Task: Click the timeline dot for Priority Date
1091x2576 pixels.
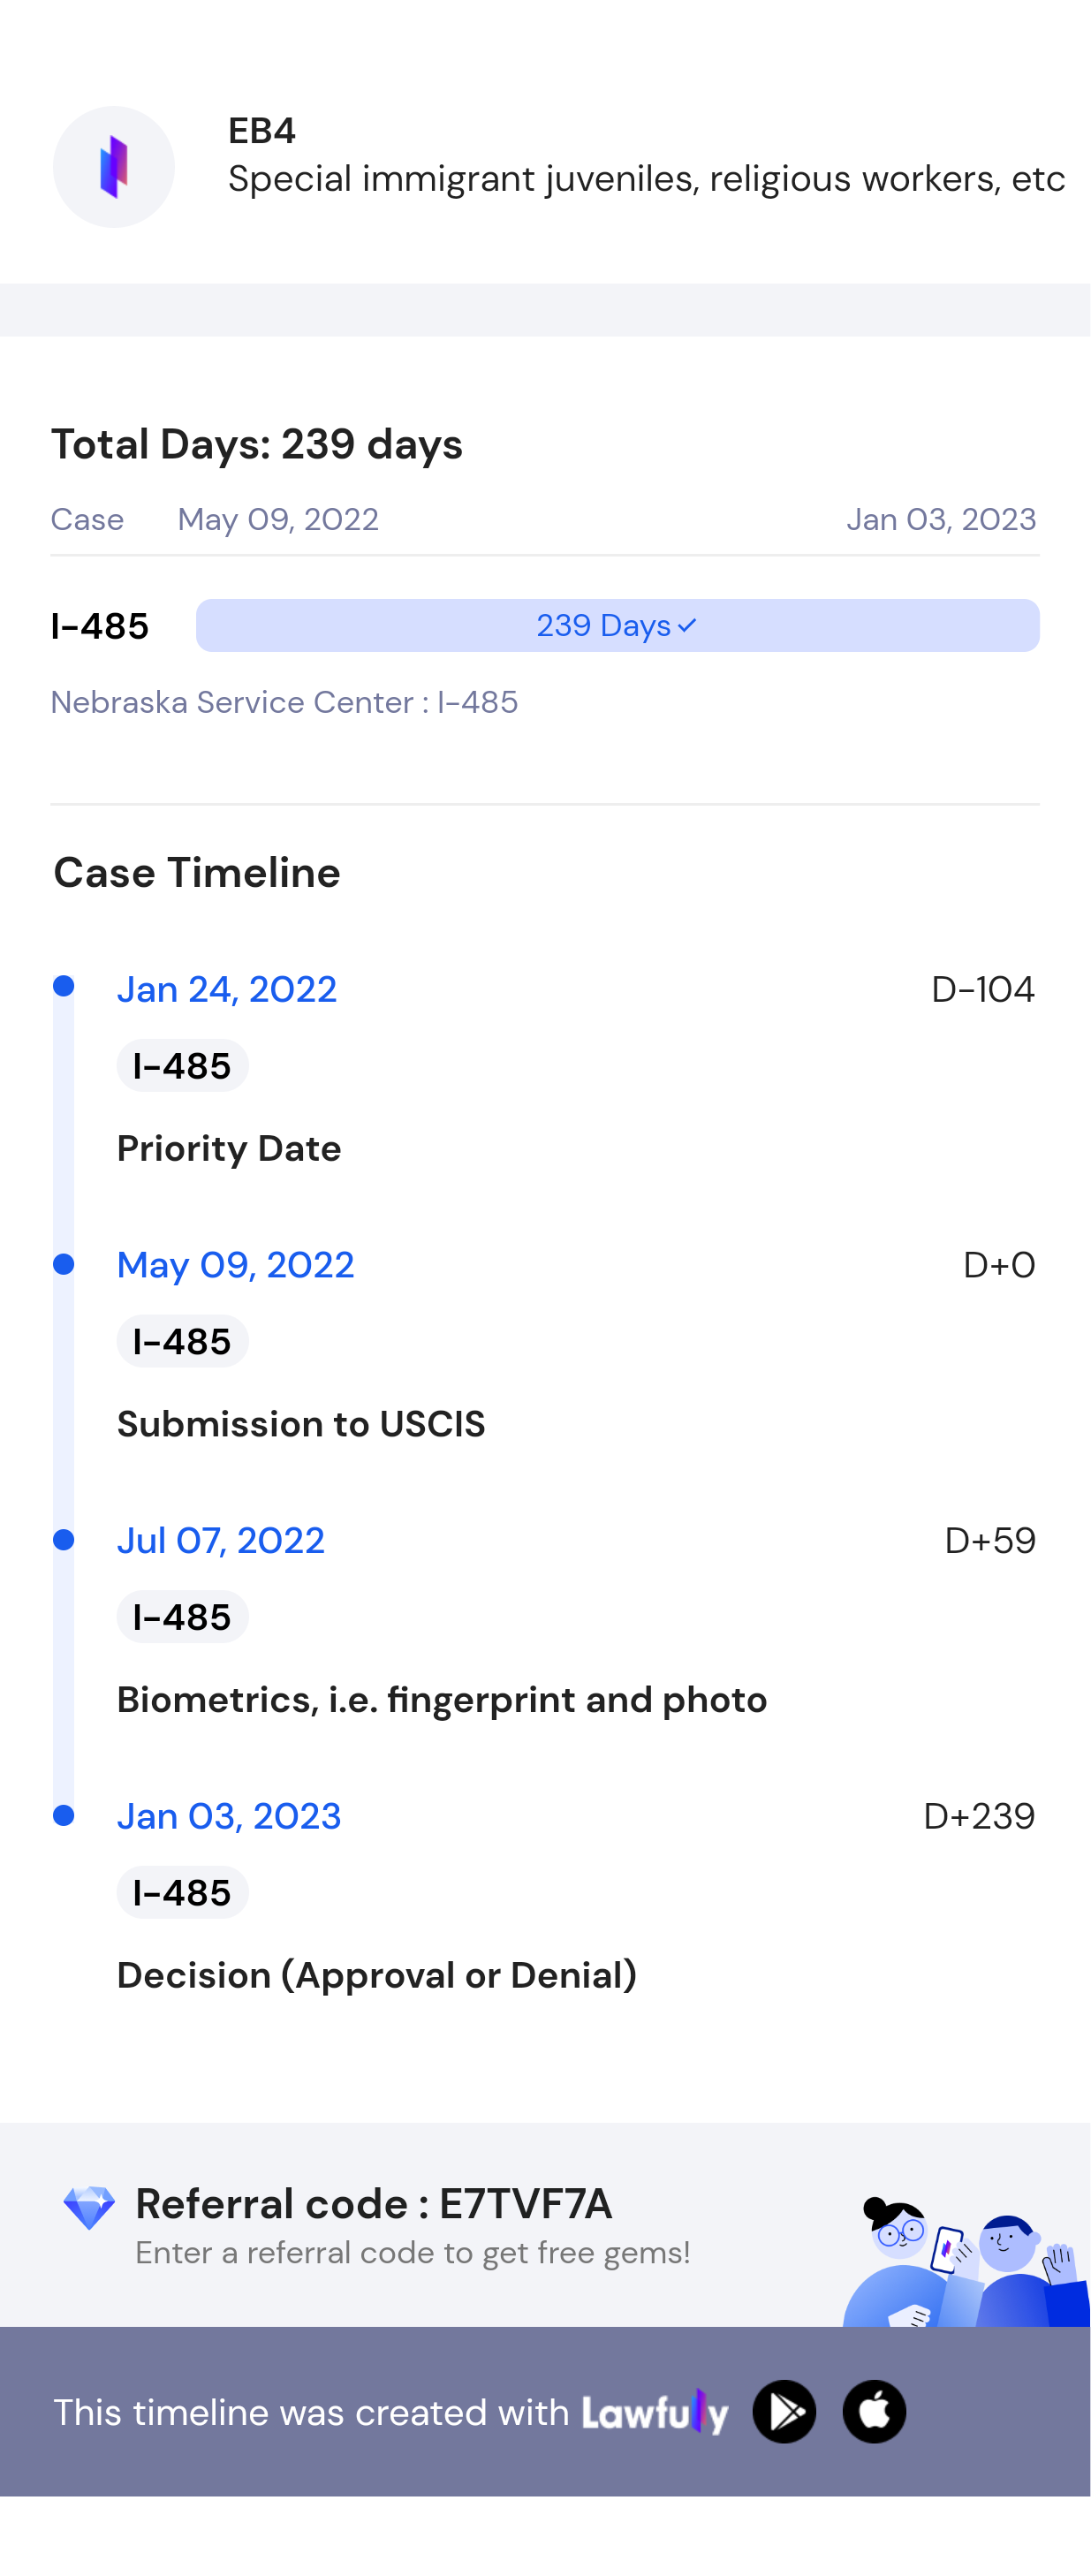Action: pyautogui.click(x=64, y=986)
